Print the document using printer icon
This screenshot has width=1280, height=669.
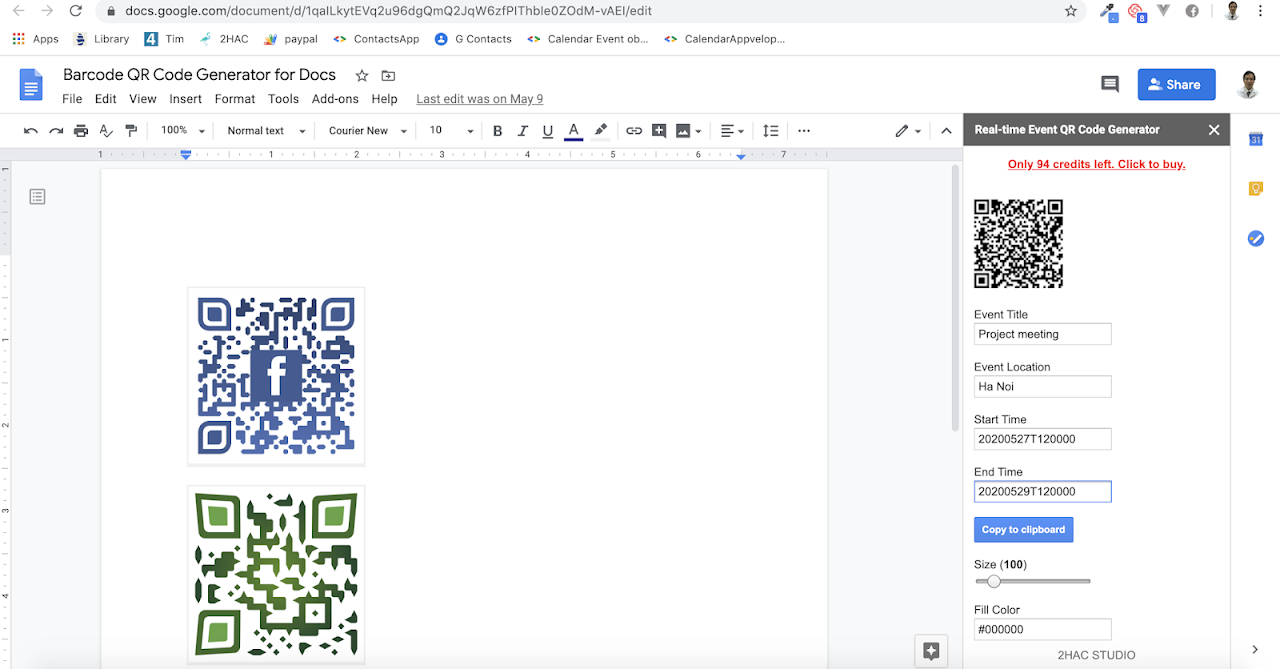[x=81, y=131]
